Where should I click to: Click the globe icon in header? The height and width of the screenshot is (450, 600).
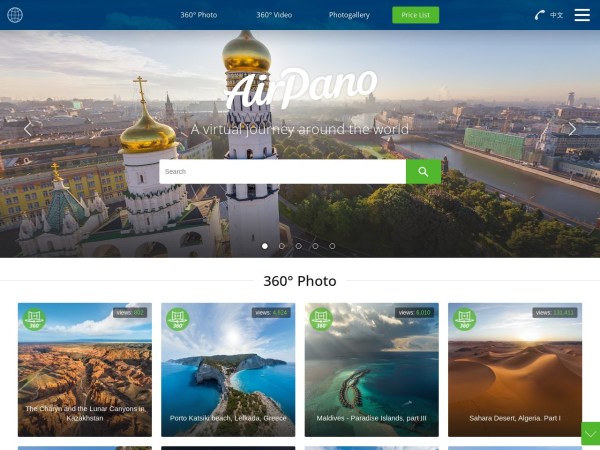tap(15, 15)
